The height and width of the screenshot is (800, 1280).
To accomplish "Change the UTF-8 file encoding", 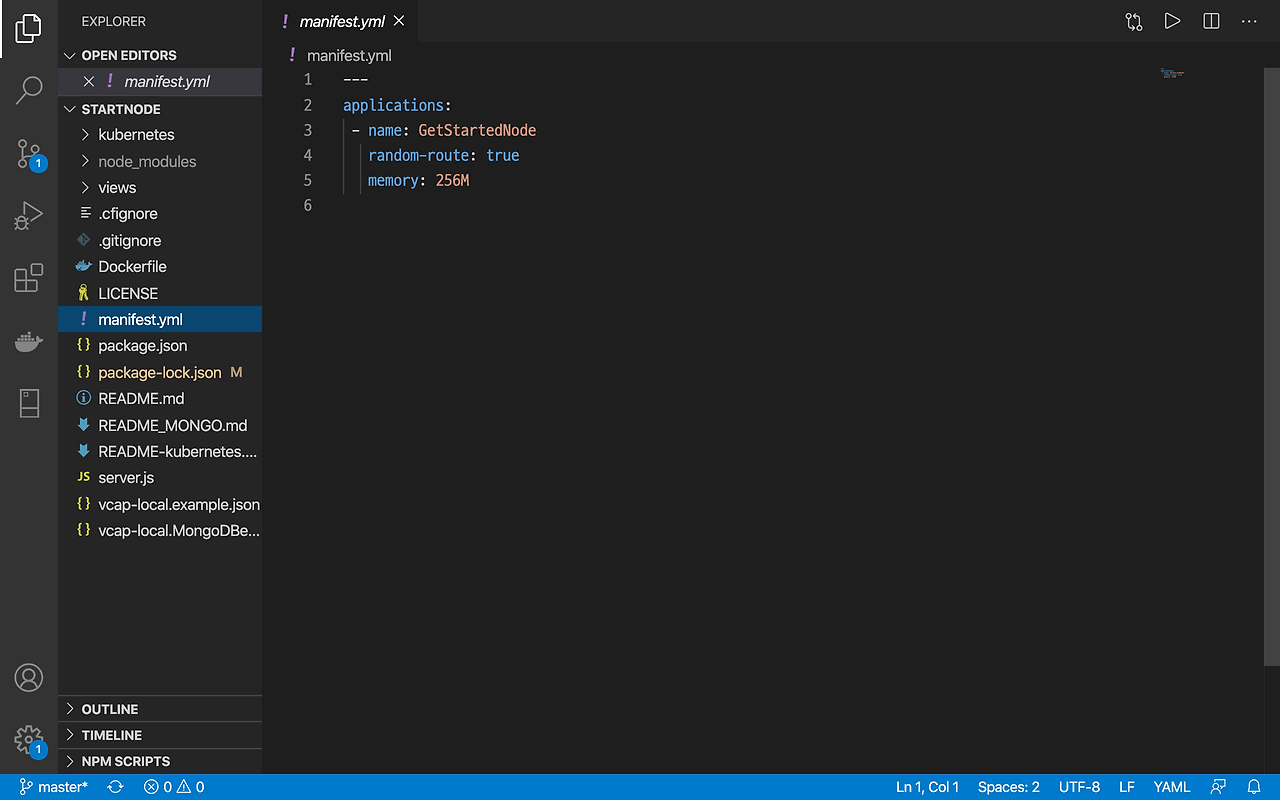I will [1080, 787].
